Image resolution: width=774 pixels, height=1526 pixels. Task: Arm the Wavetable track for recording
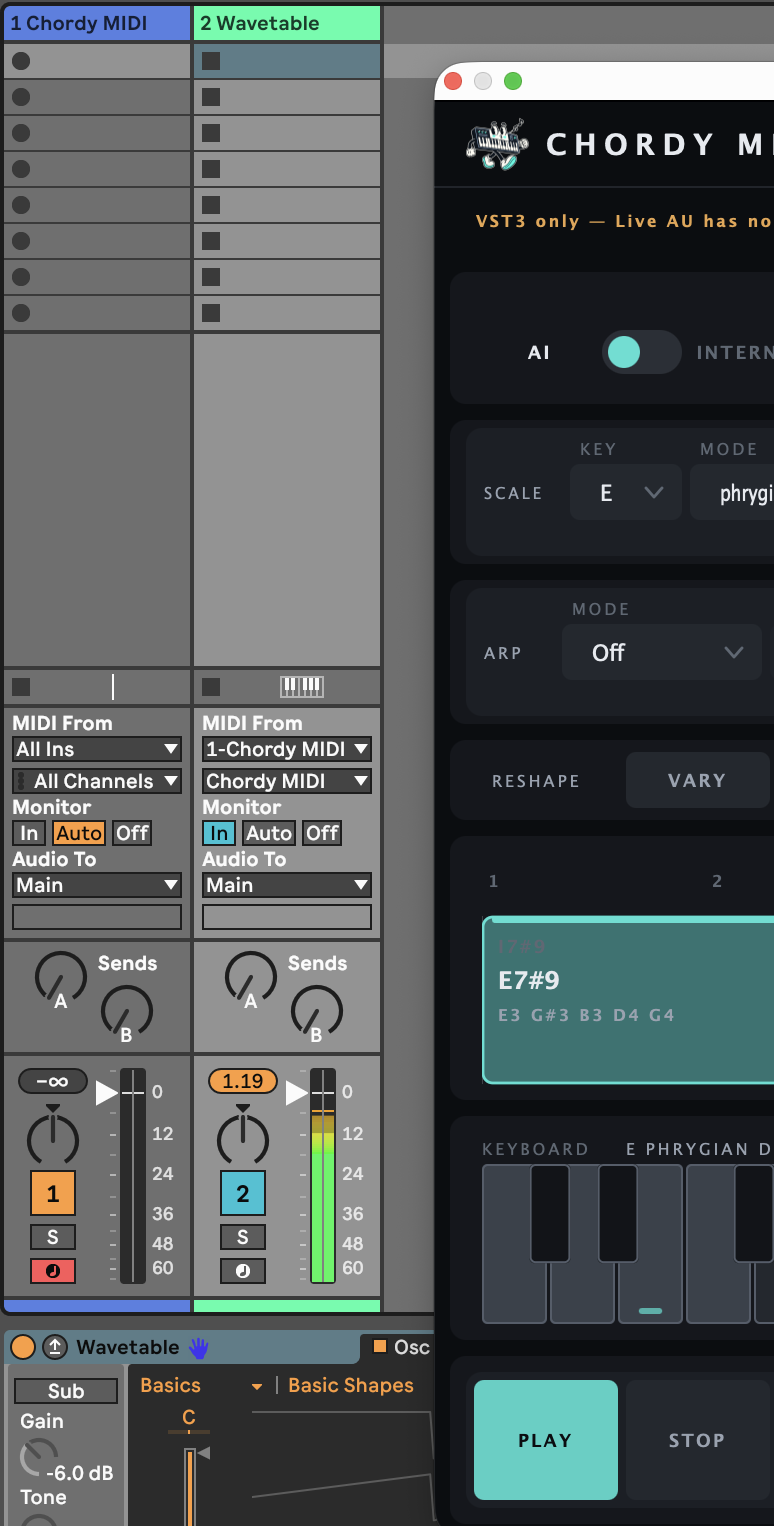[x=243, y=1271]
